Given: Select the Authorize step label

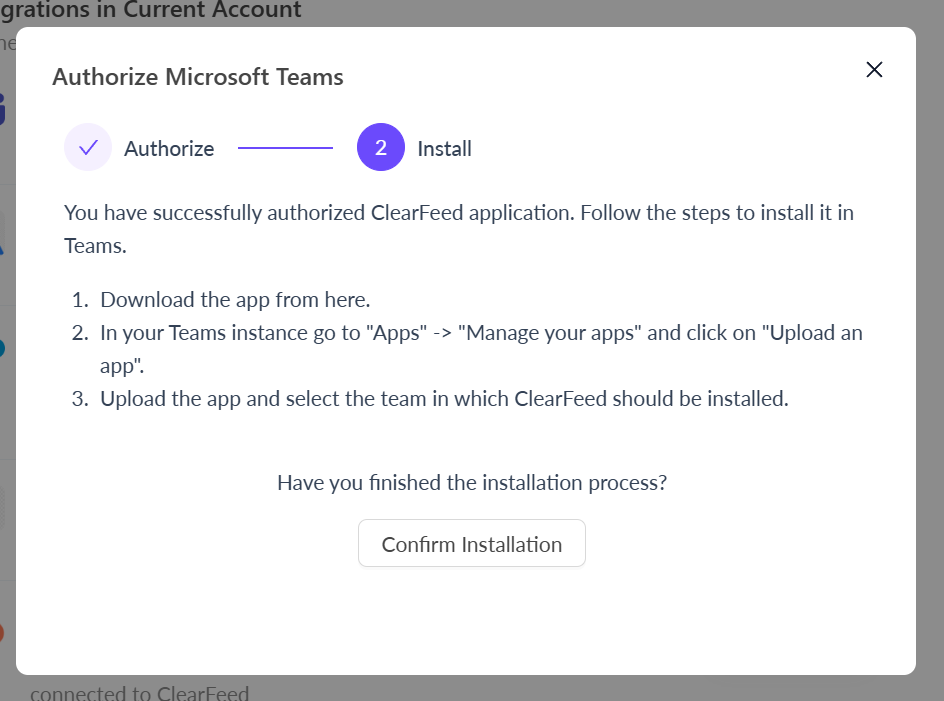Looking at the screenshot, I should [169, 149].
